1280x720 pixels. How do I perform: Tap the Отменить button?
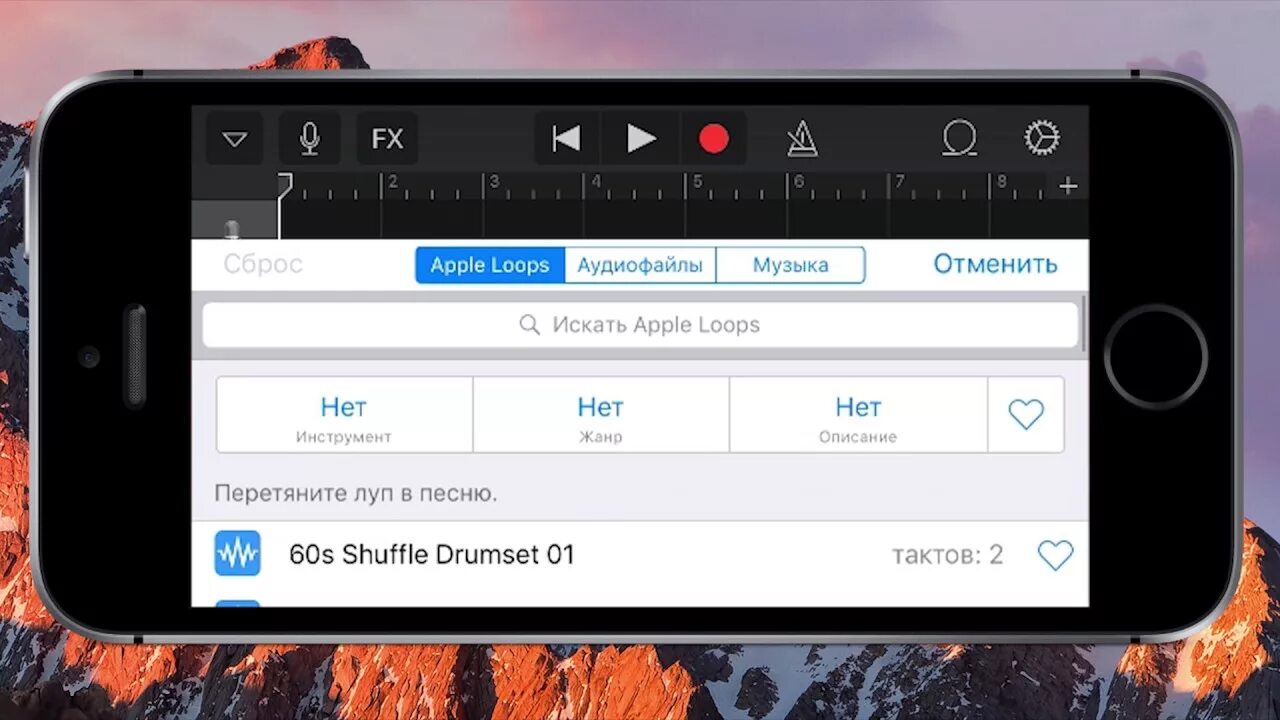click(x=995, y=264)
